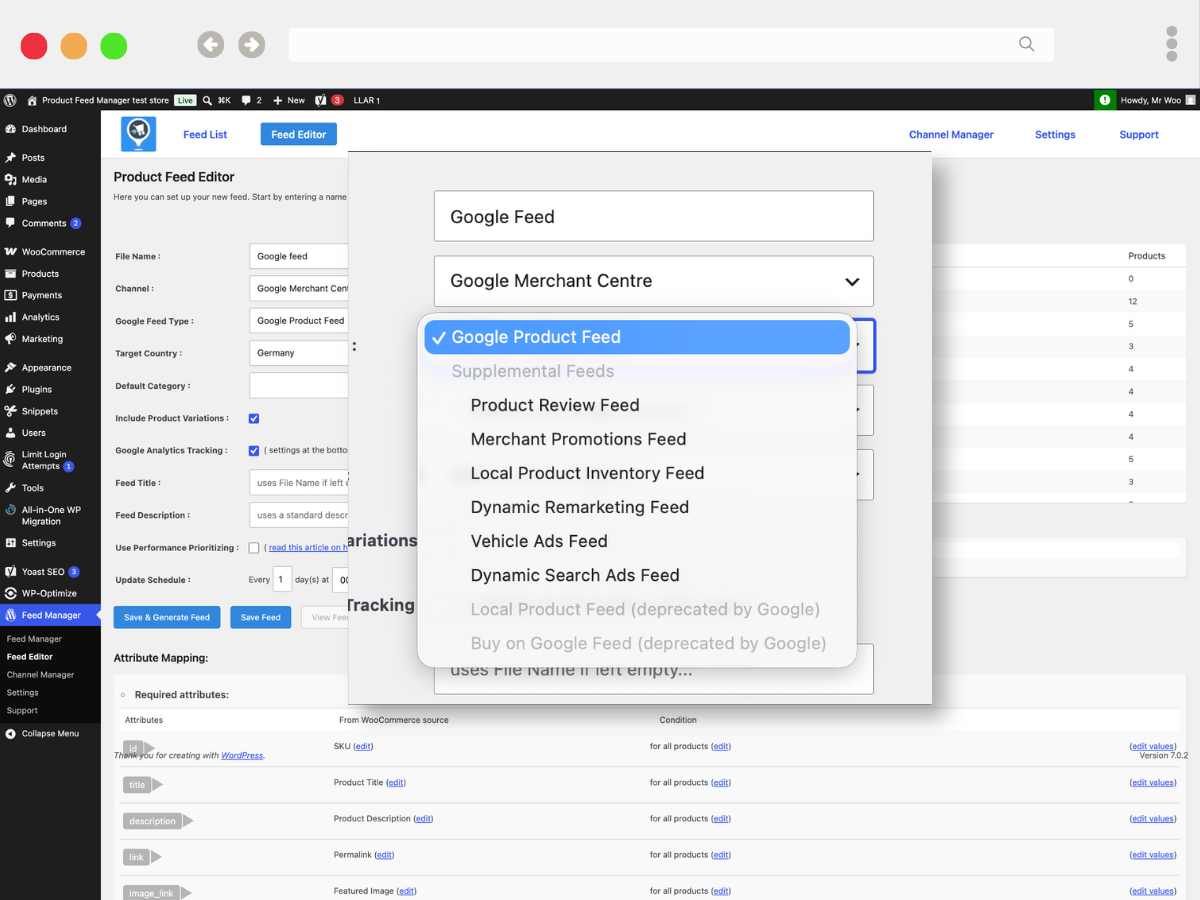Open Users via its sidebar icon

click(x=10, y=433)
